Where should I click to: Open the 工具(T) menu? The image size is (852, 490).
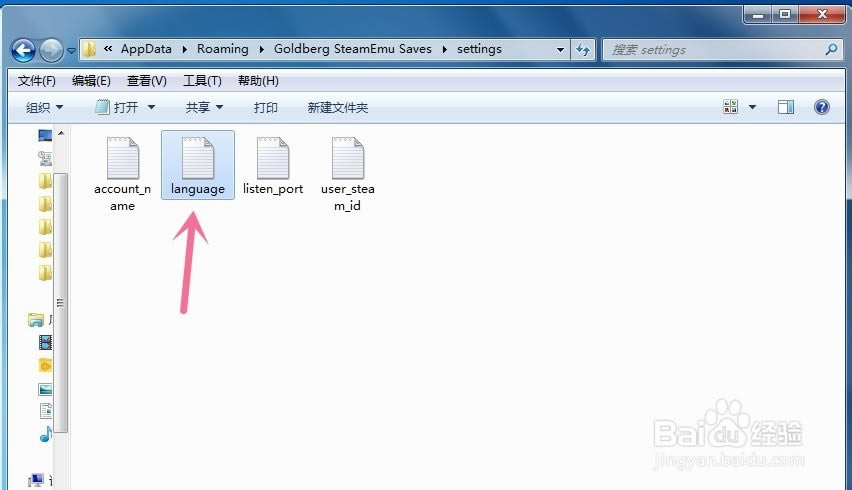[202, 81]
